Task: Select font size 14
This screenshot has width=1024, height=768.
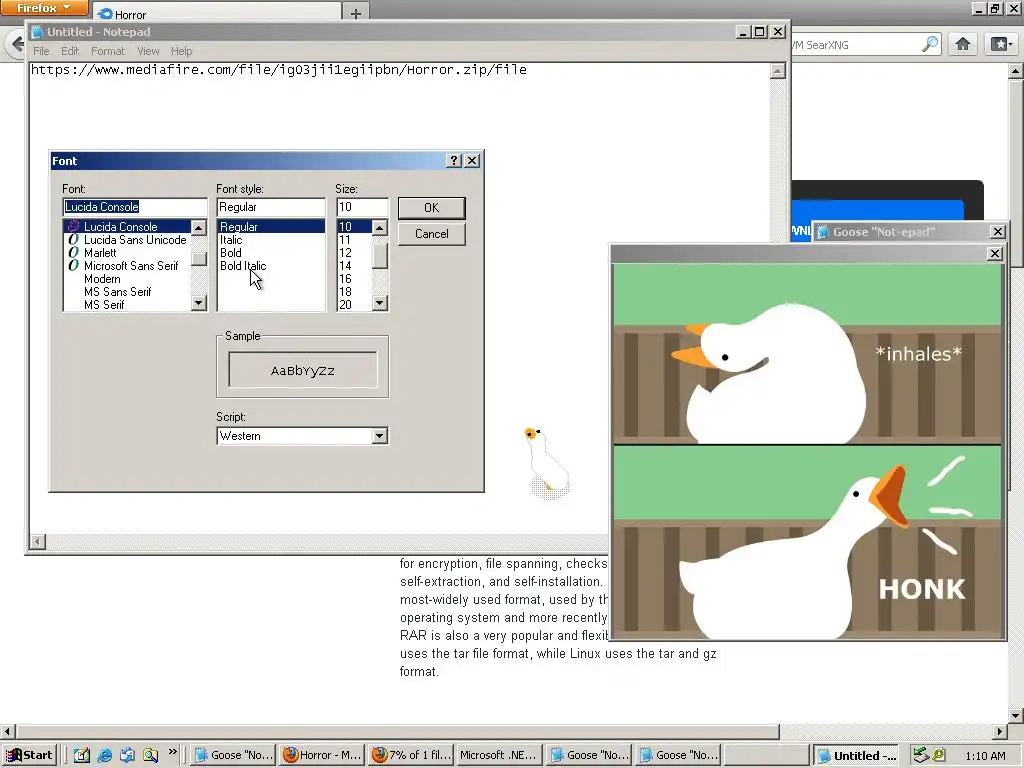Action: [x=354, y=266]
